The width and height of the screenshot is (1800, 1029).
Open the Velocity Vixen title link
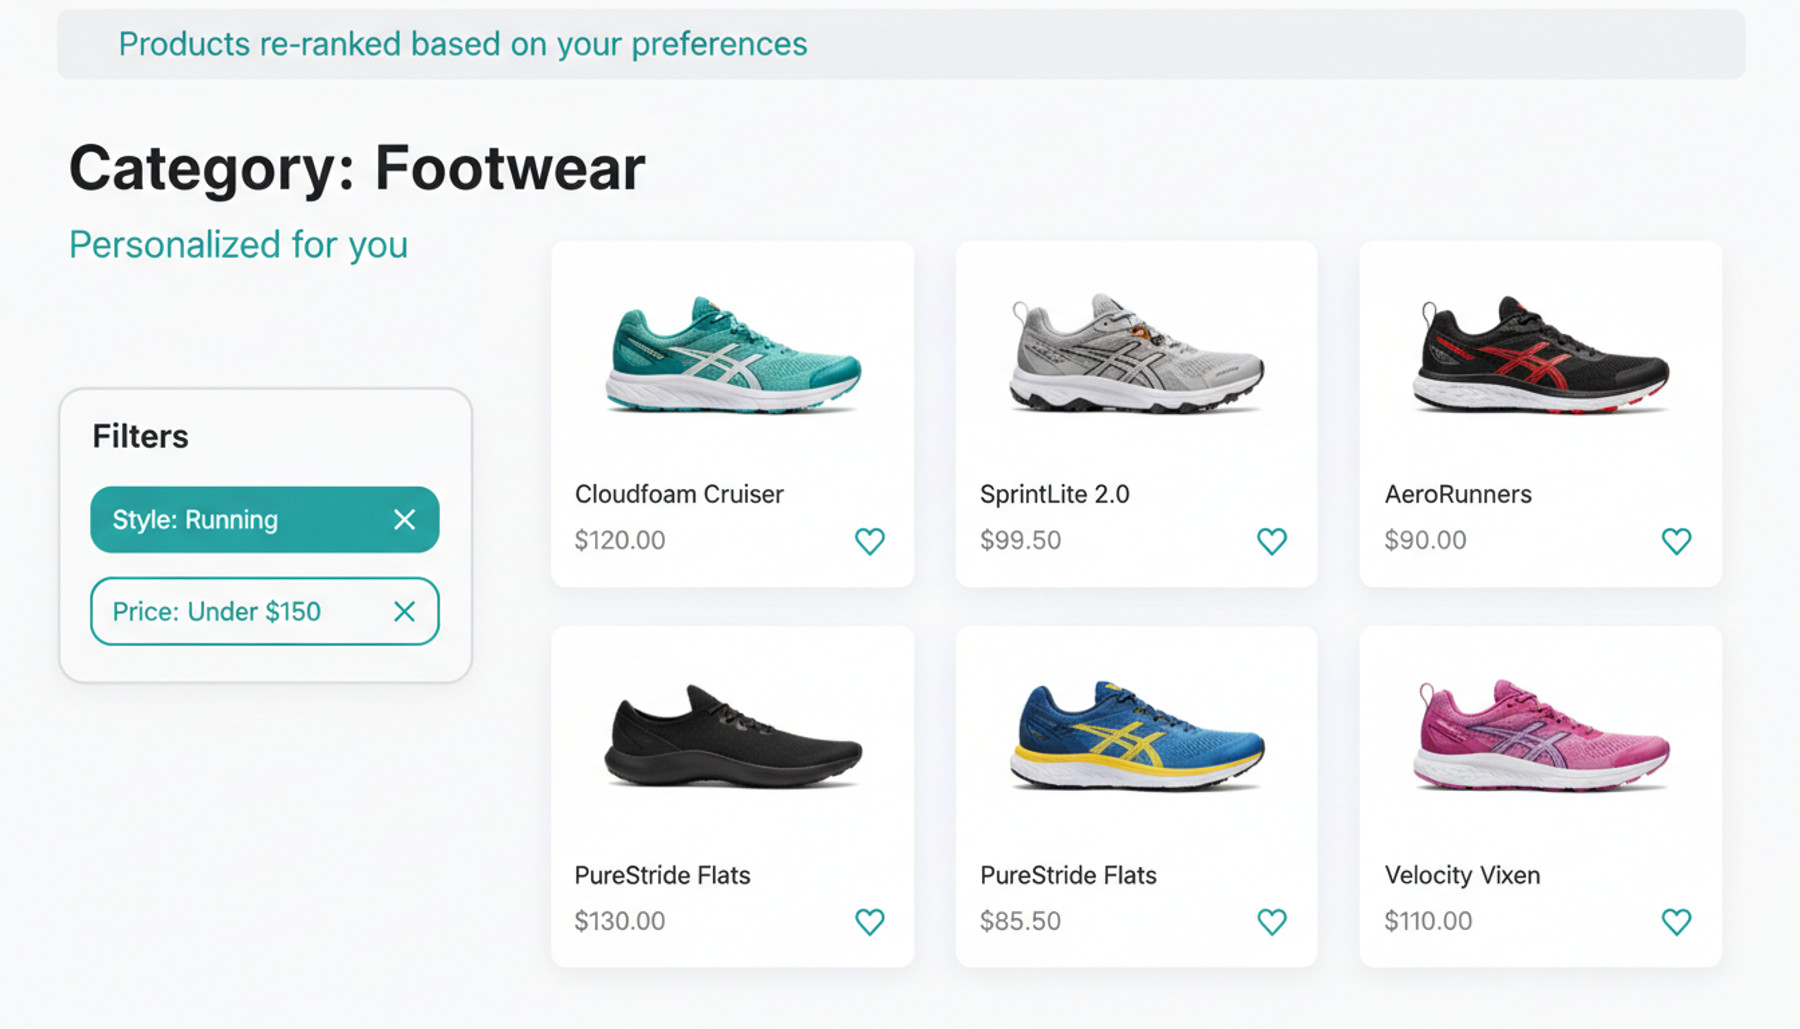(x=1462, y=875)
